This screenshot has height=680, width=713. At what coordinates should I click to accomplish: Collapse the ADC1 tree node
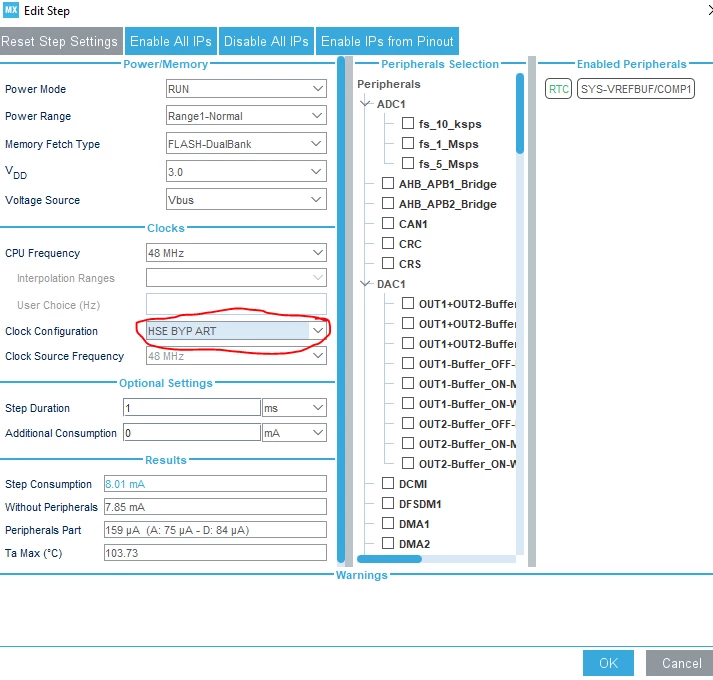[365, 104]
